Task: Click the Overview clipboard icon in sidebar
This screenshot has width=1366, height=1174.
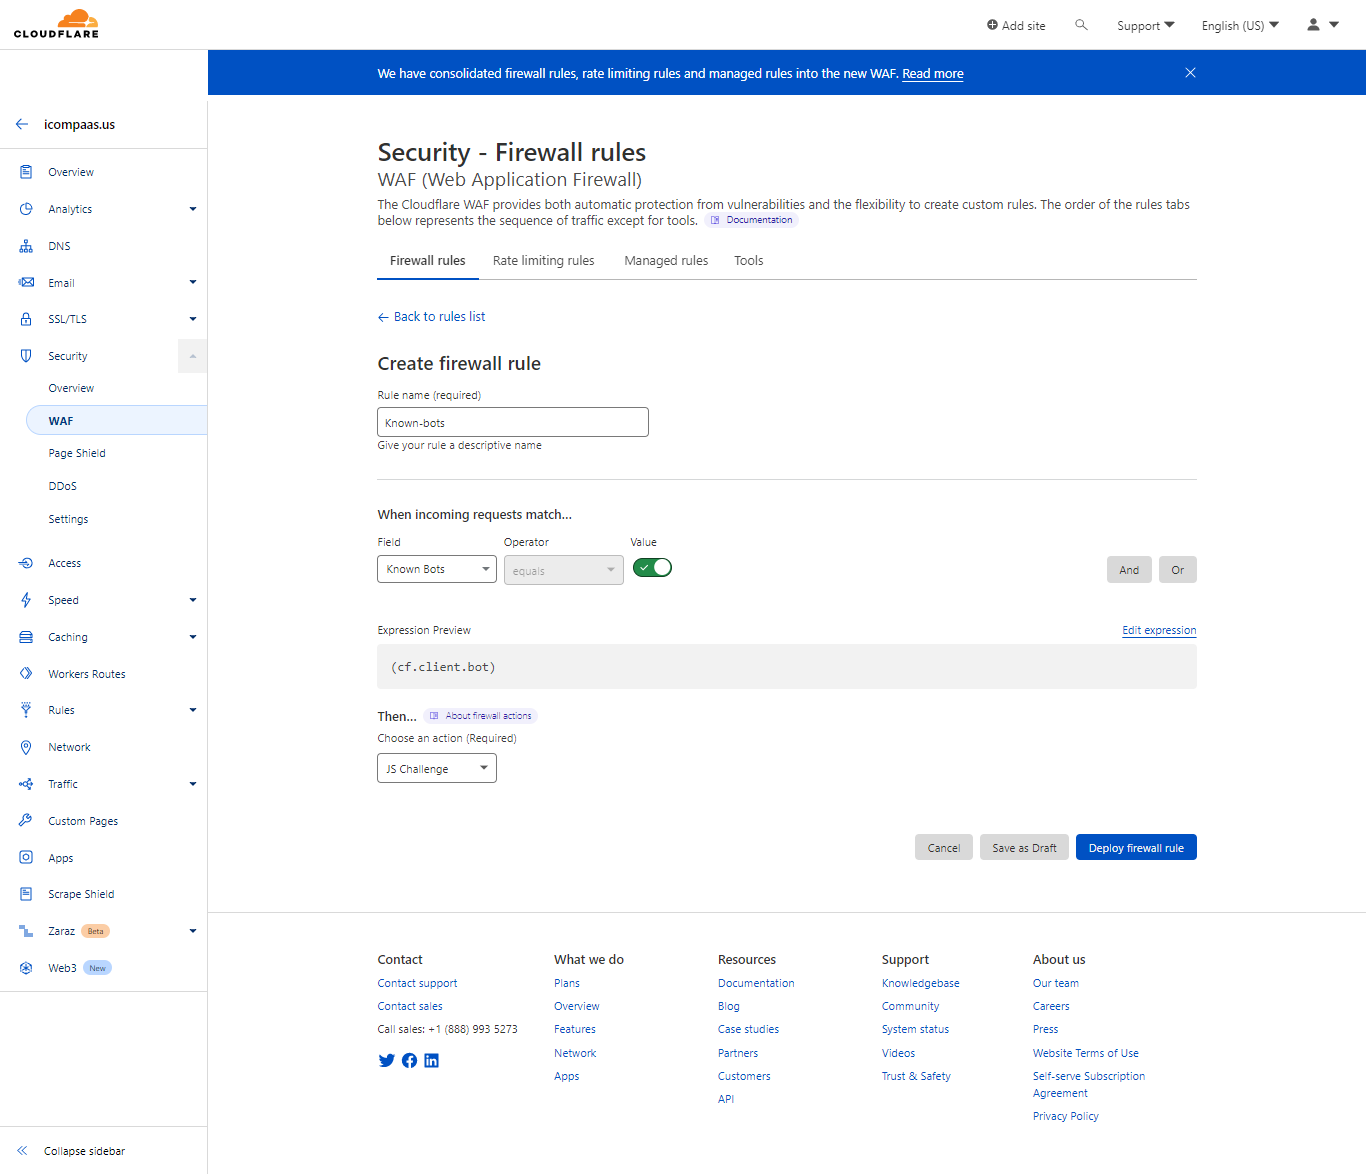Action: tap(26, 172)
